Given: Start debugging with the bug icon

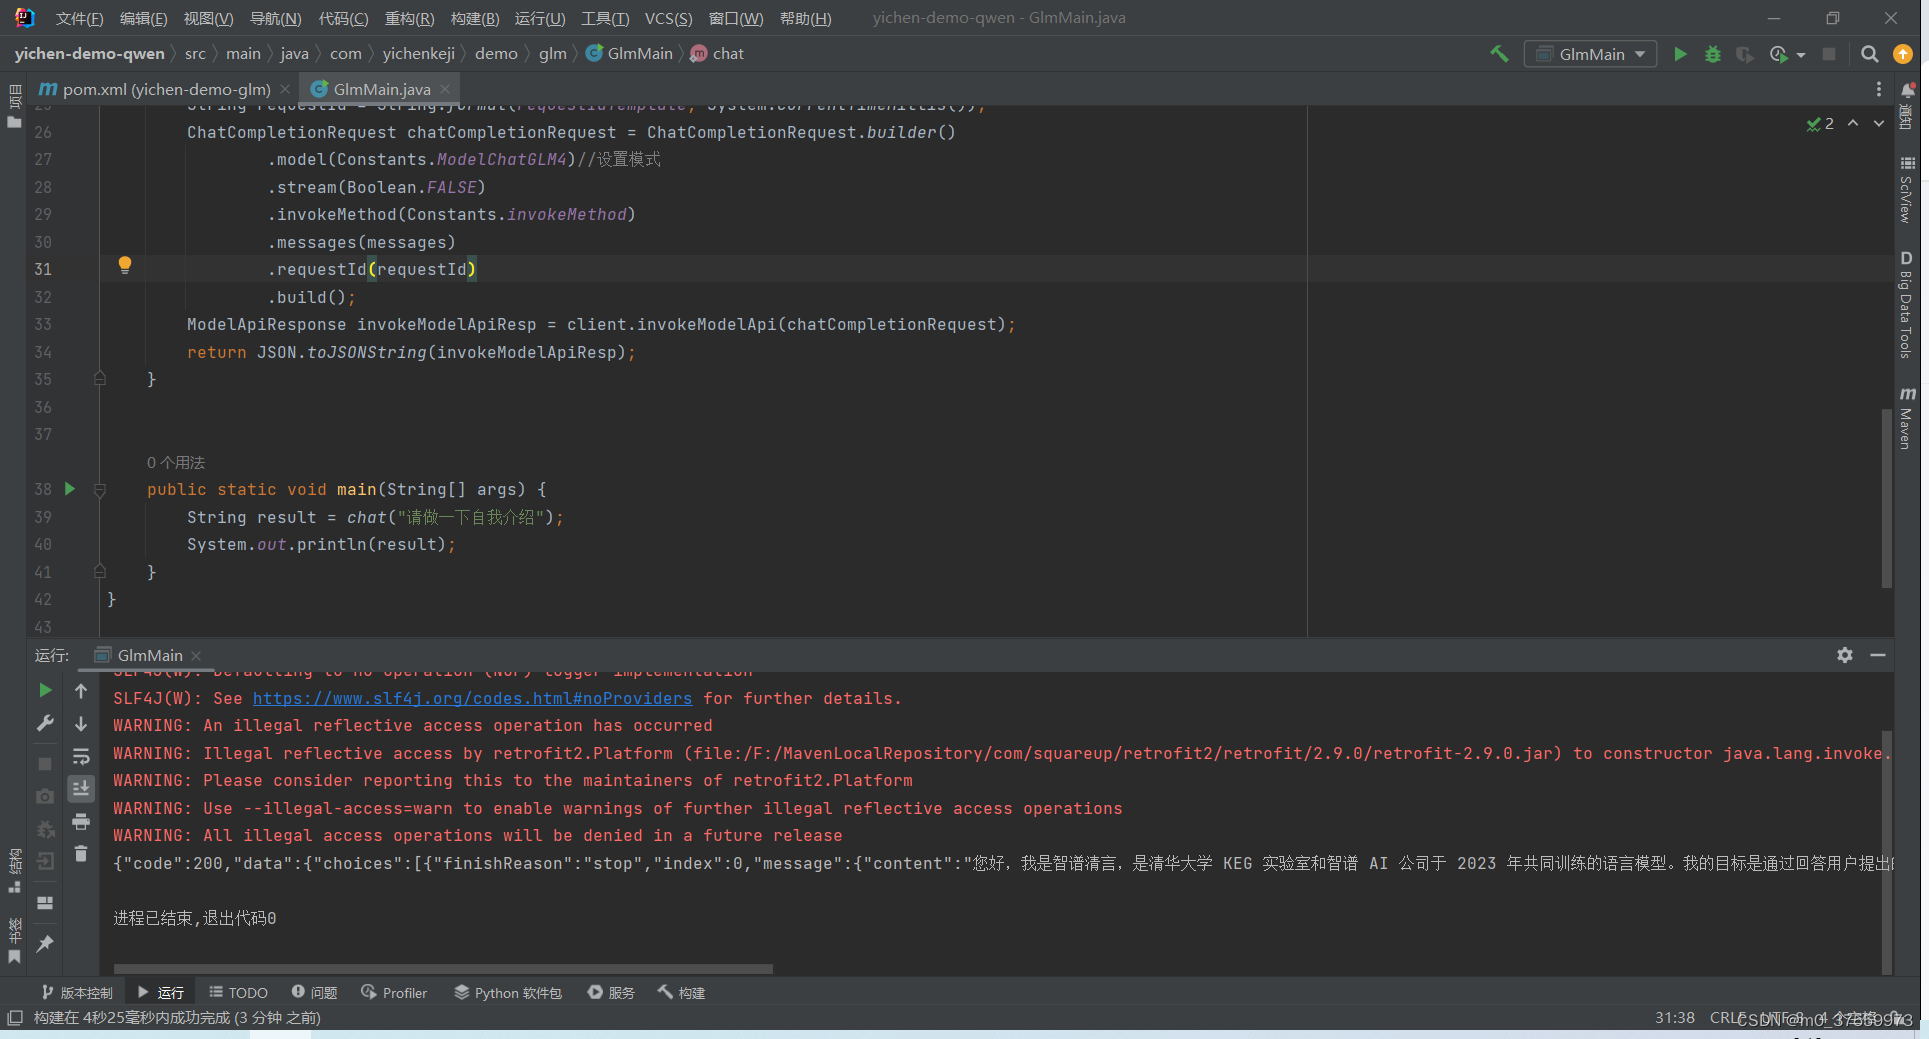Looking at the screenshot, I should [x=1713, y=54].
